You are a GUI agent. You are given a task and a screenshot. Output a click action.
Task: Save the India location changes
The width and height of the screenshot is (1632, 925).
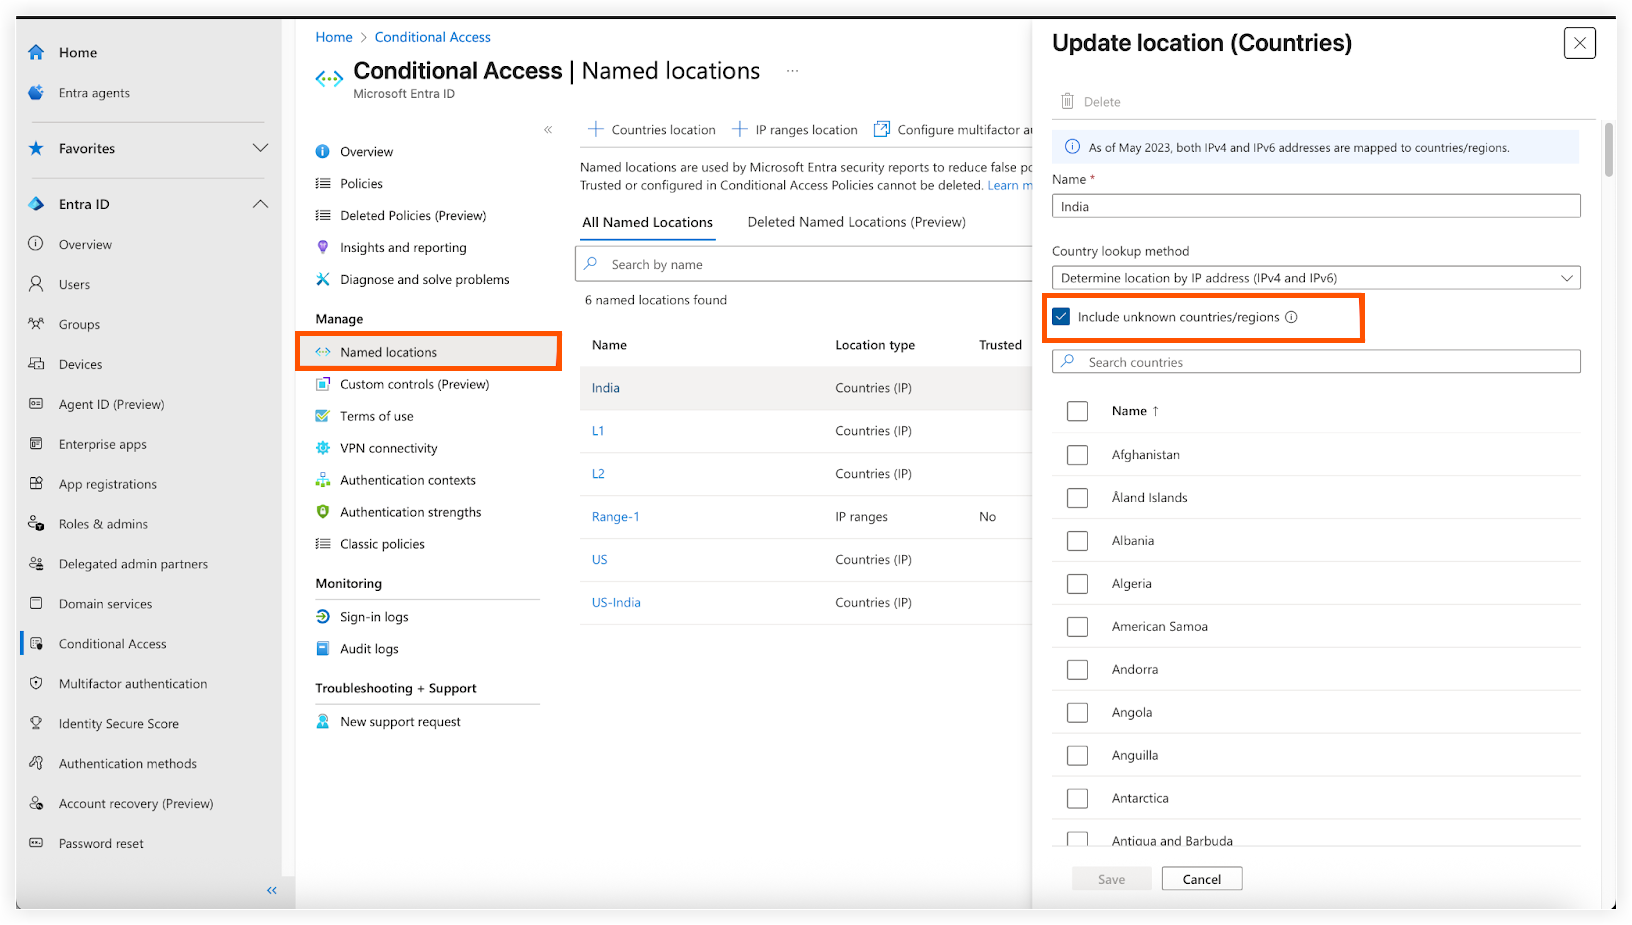(x=1110, y=878)
